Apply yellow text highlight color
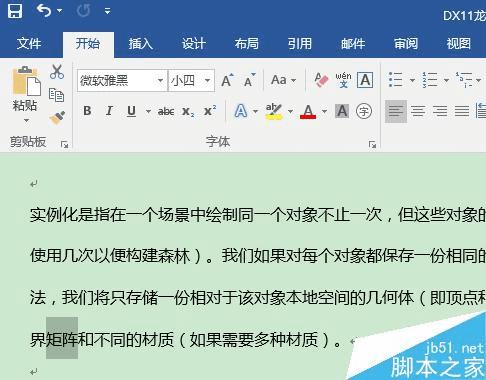This screenshot has width=486, height=380. 274,111
